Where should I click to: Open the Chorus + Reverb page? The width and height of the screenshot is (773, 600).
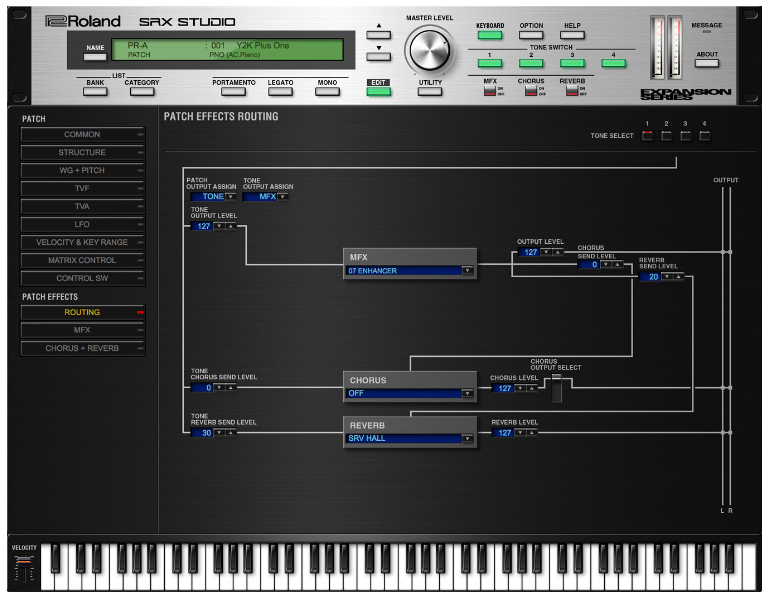point(82,348)
